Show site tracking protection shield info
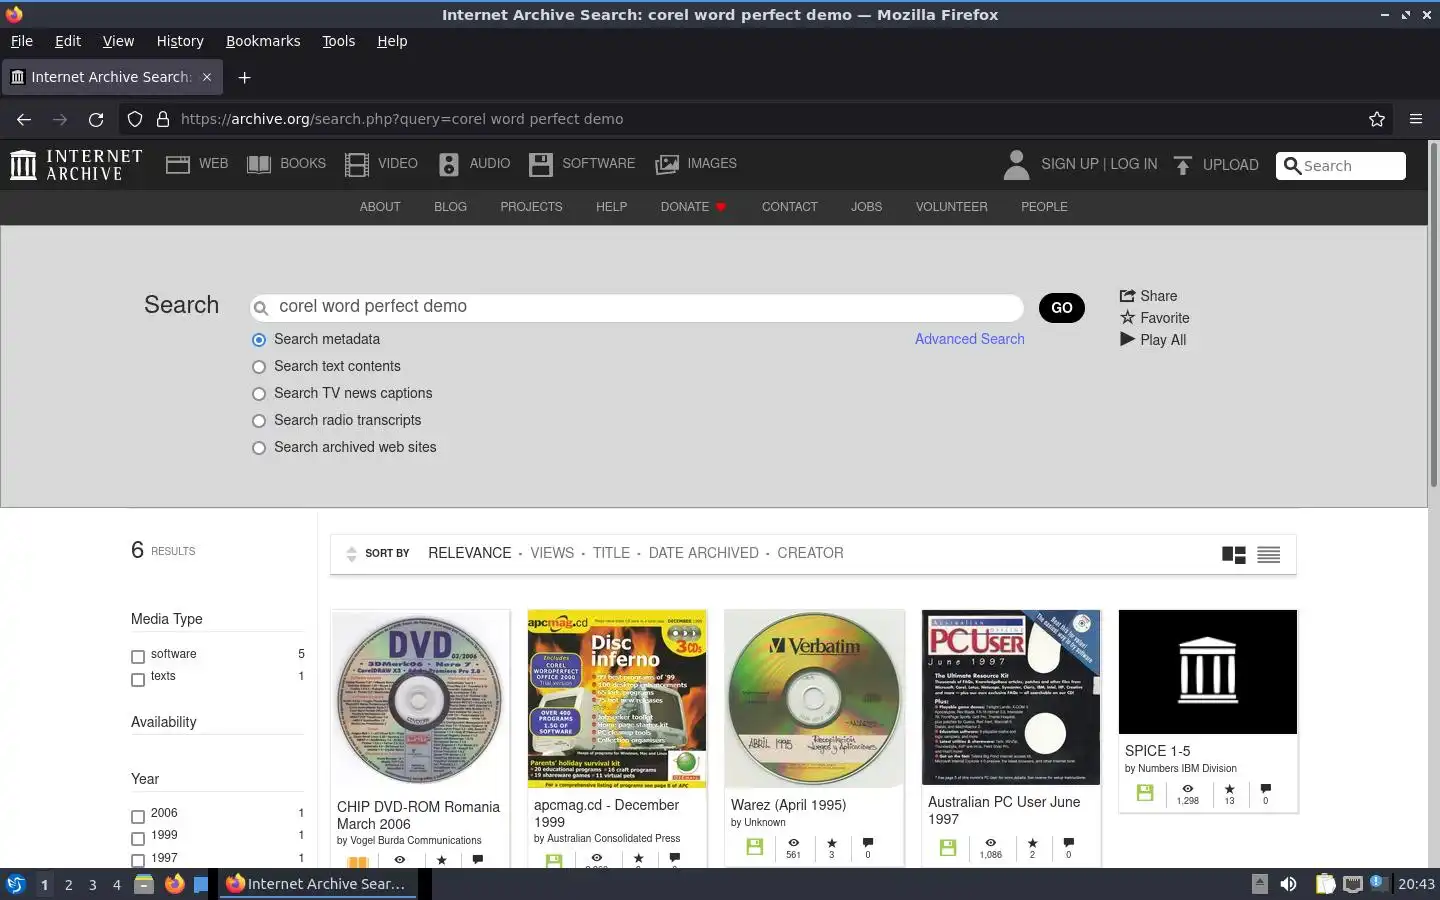This screenshot has width=1440, height=900. [x=135, y=119]
